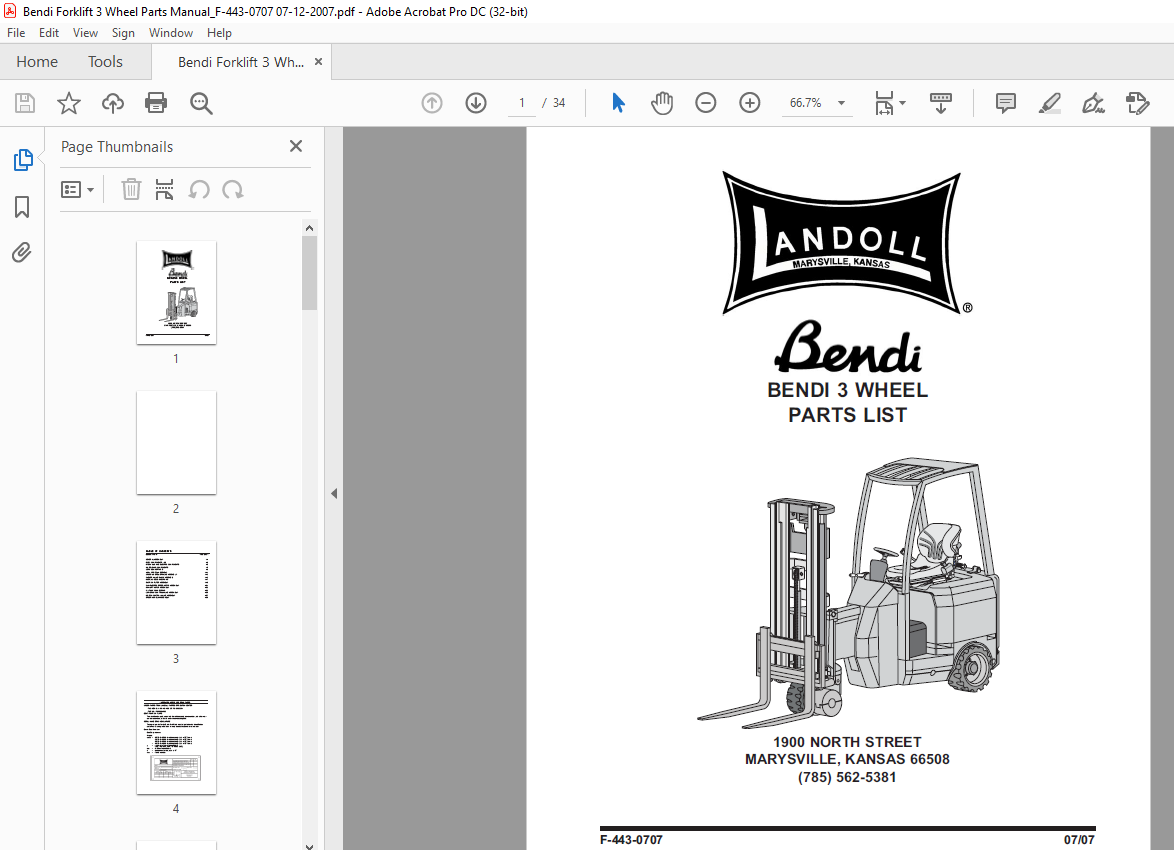This screenshot has height=850, width=1174.
Task: Rotate page counterclockwise
Action: [198, 189]
